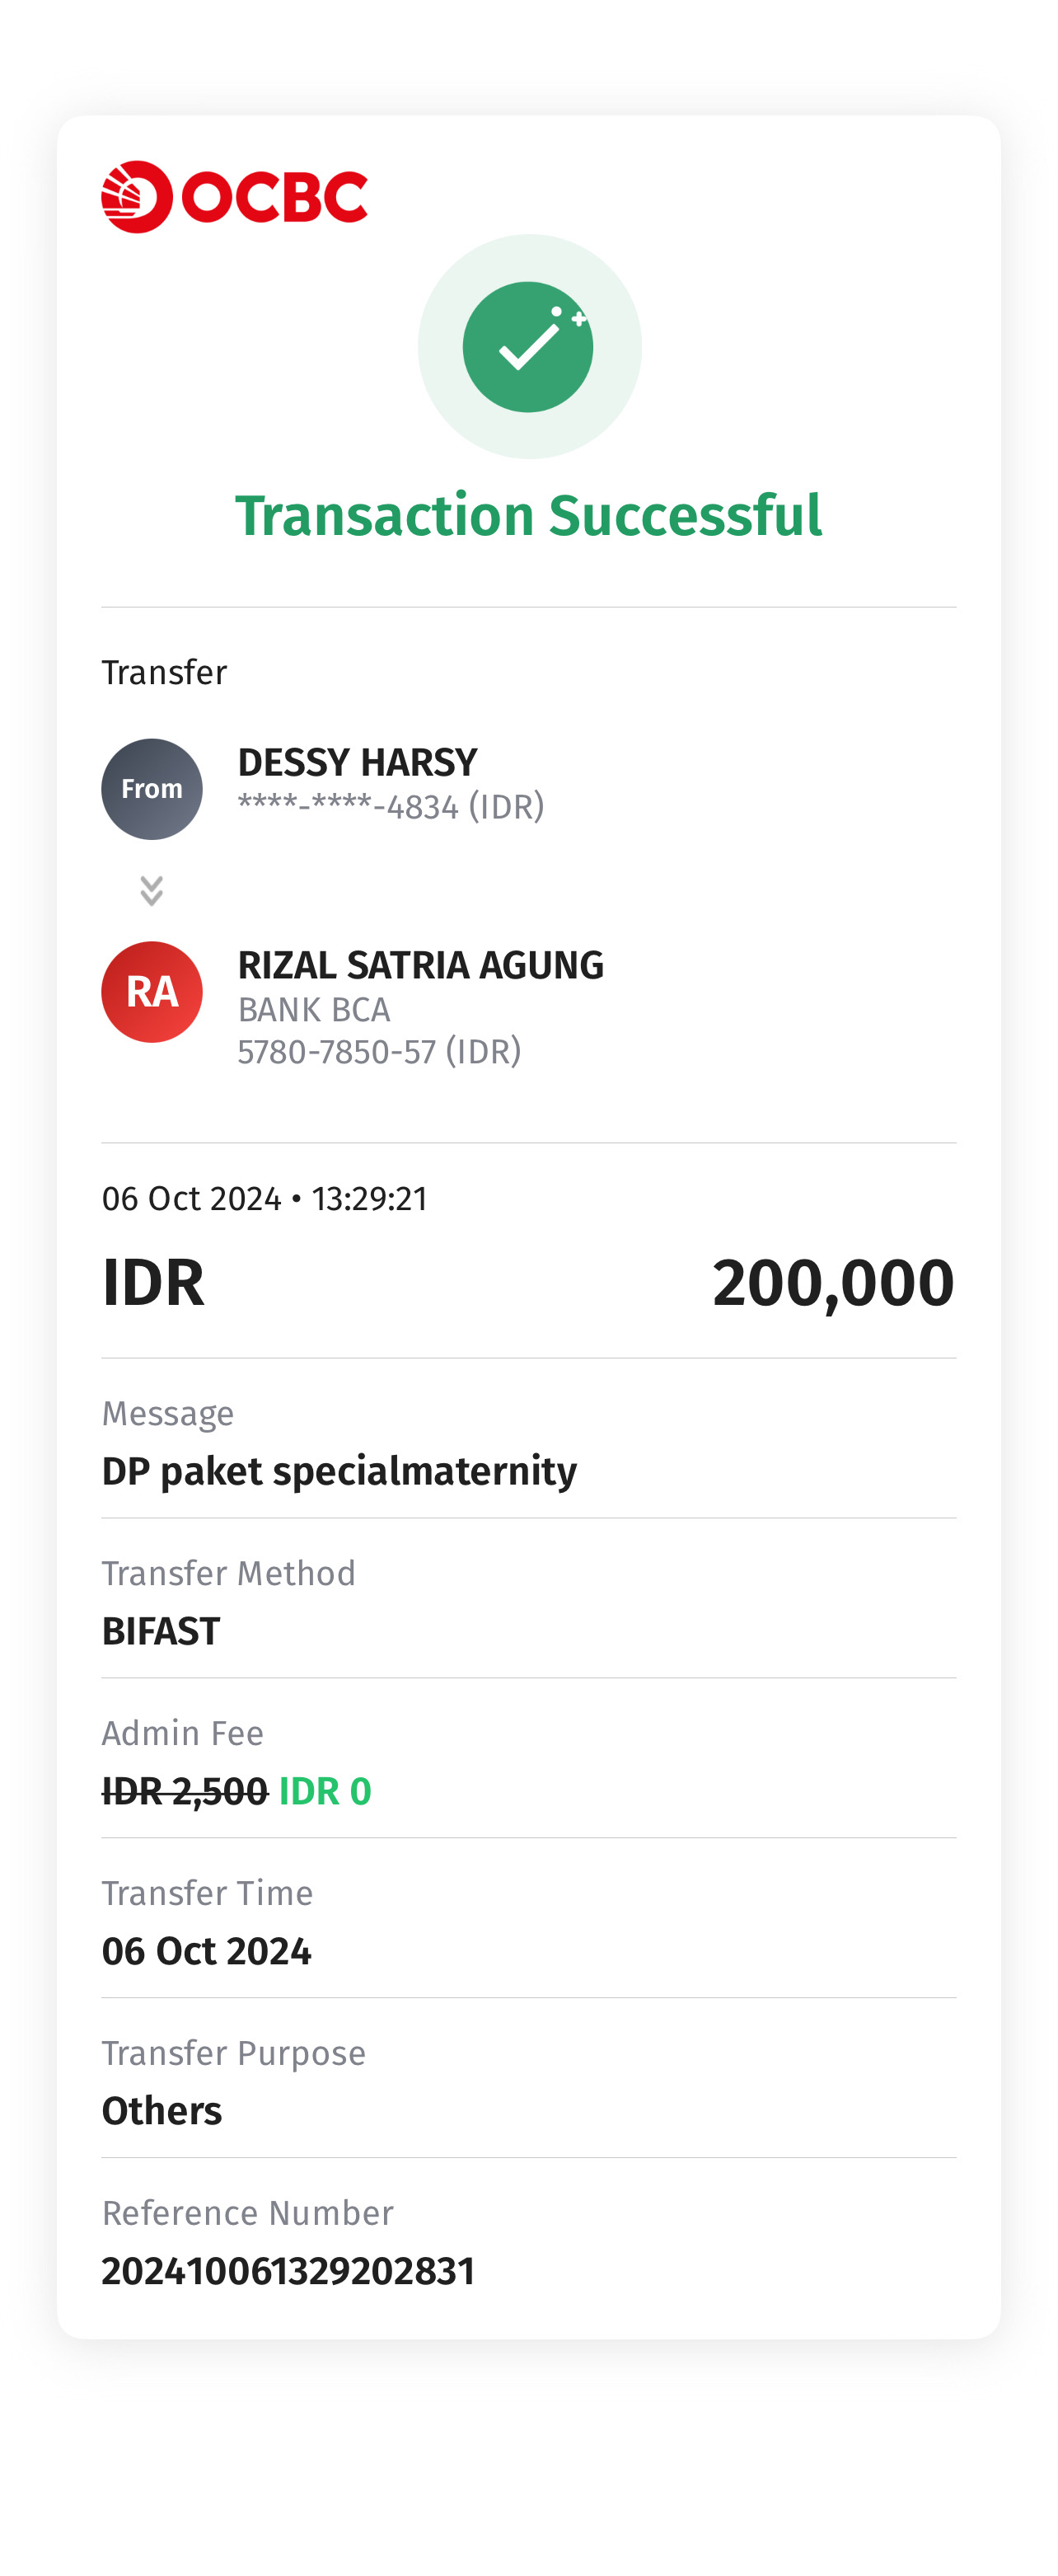Click the transaction date and time stamp
Image resolution: width=1058 pixels, height=2576 pixels.
265,1199
